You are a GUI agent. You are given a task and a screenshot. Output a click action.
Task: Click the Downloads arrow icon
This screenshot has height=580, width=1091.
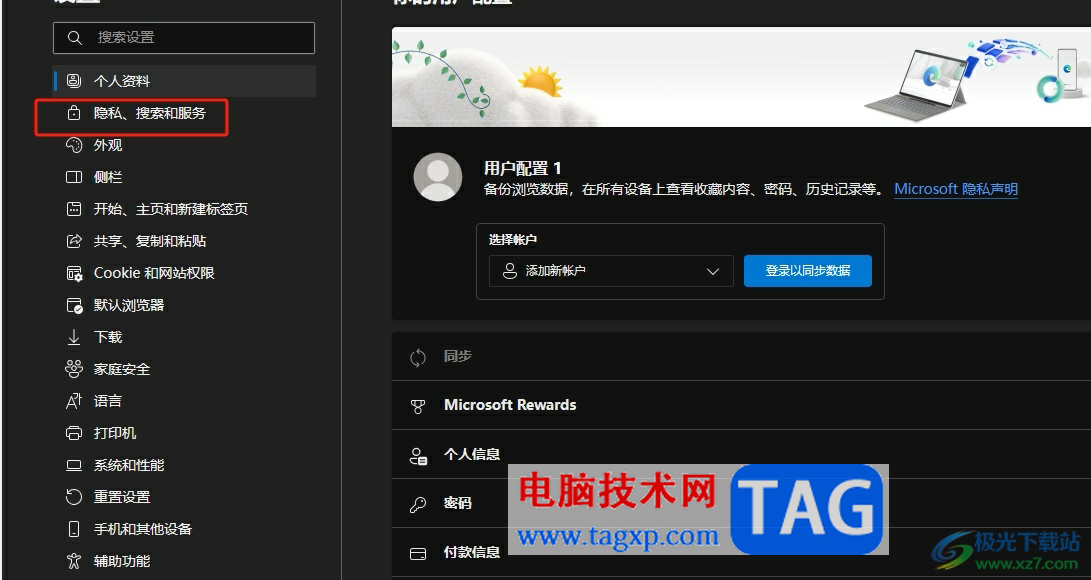[74, 337]
